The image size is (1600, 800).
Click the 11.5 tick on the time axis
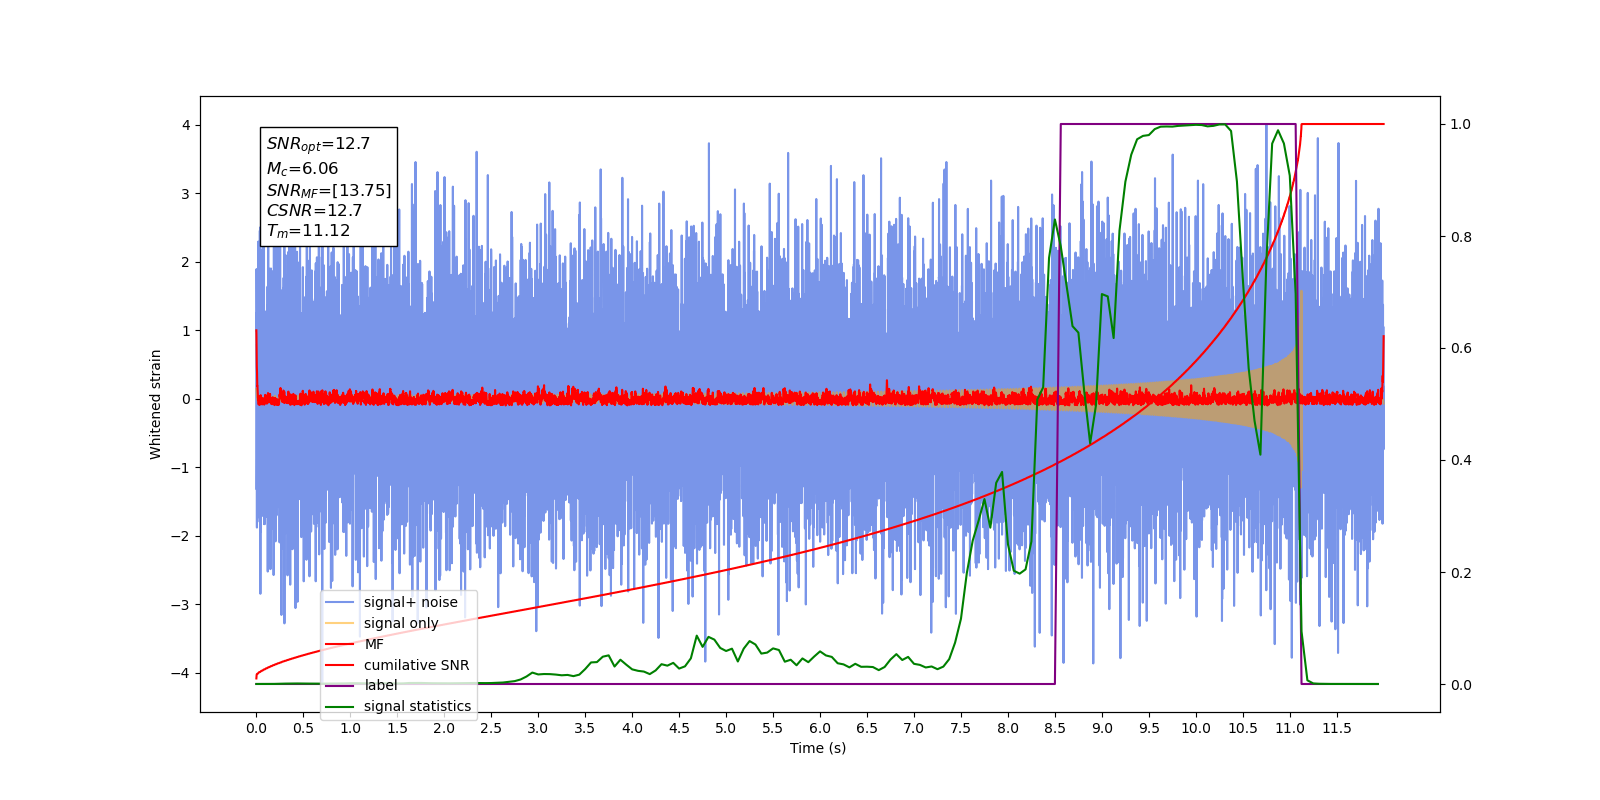1337,728
